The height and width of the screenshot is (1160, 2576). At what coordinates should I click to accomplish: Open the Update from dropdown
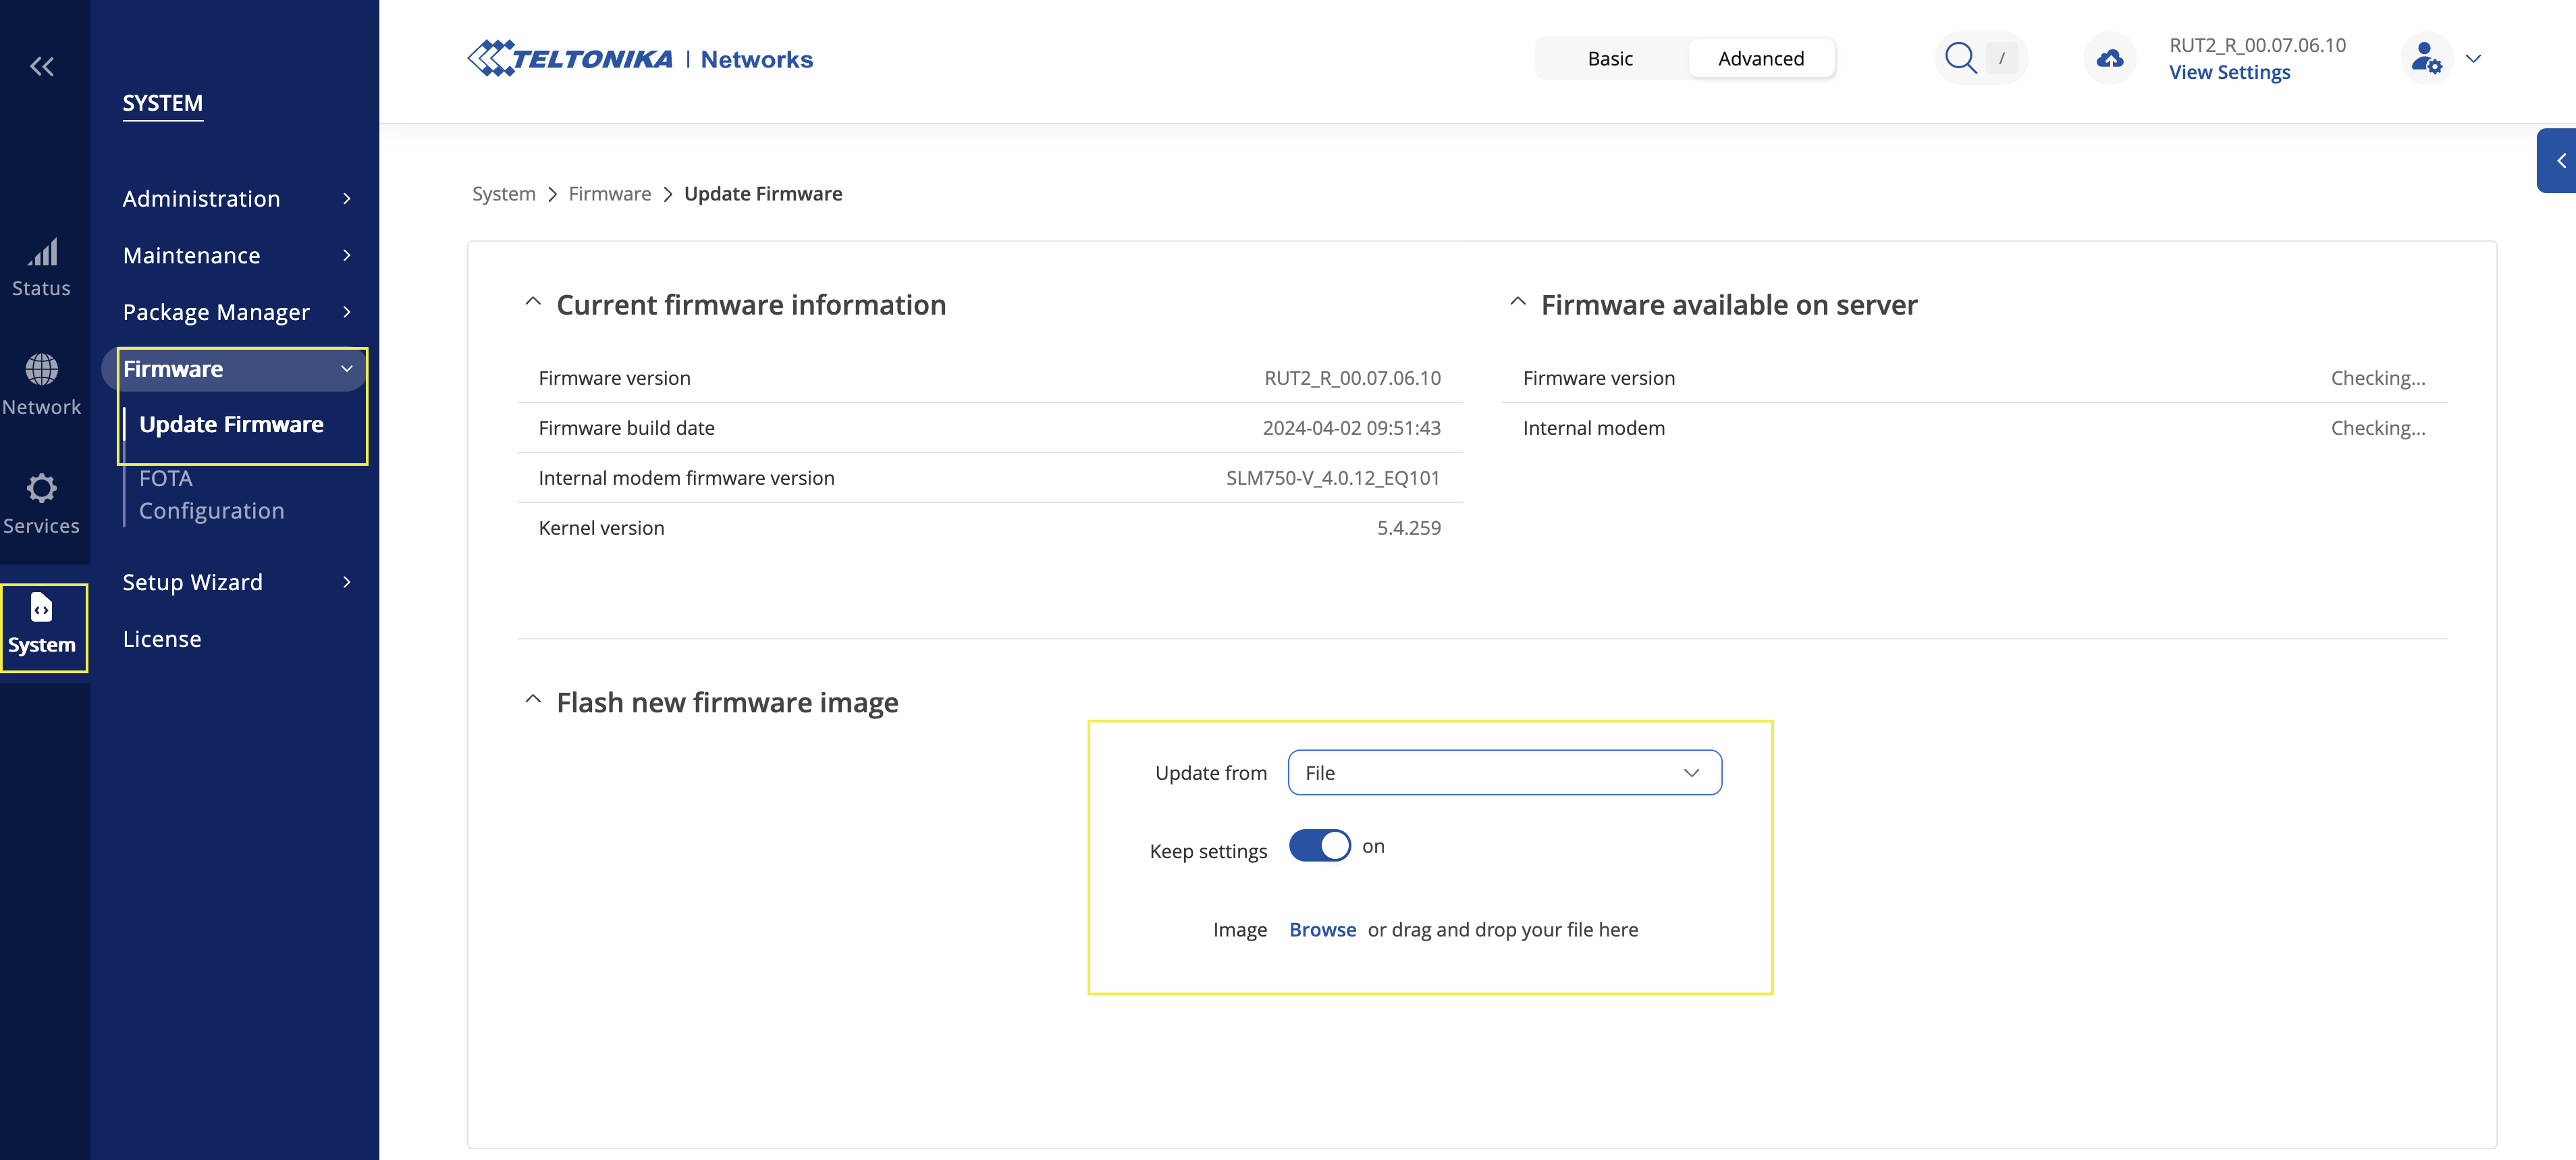pyautogui.click(x=1504, y=773)
